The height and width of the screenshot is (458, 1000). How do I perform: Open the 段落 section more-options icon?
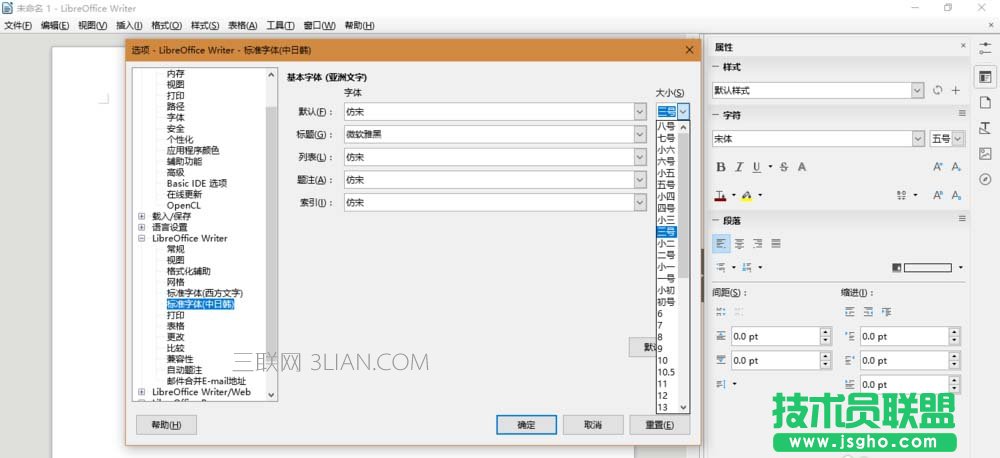962,219
